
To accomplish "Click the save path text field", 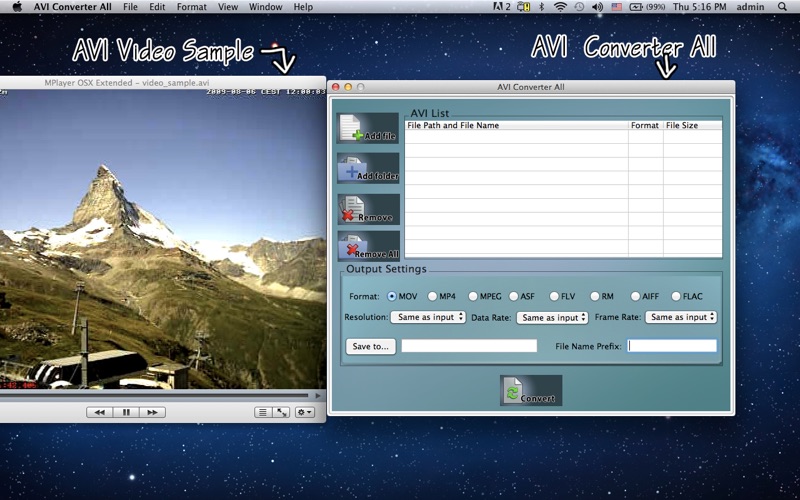I will pos(469,346).
